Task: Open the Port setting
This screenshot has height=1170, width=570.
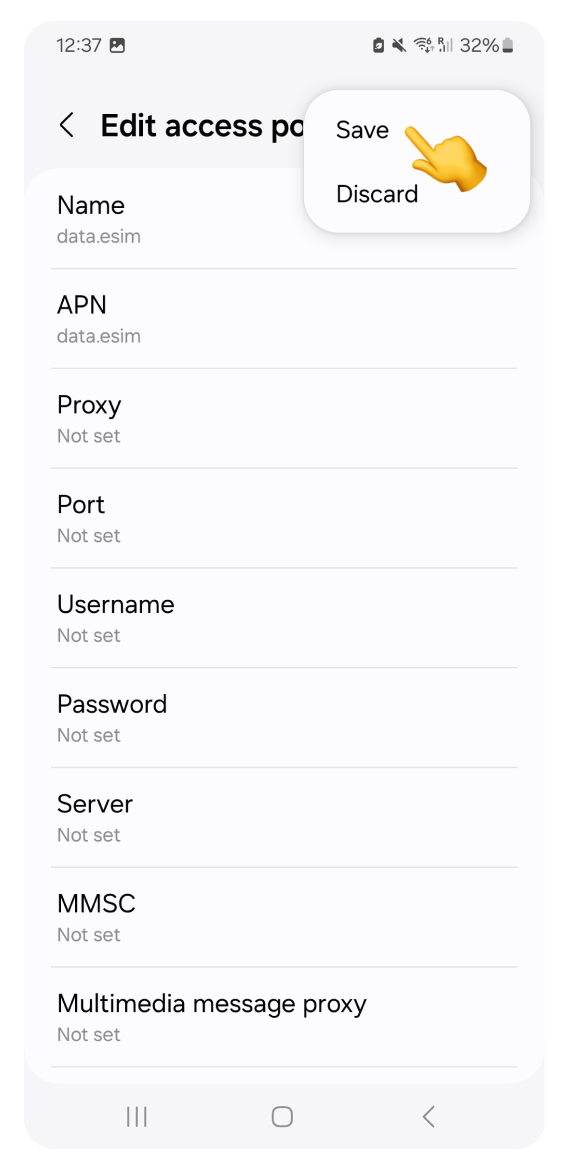Action: [284, 519]
